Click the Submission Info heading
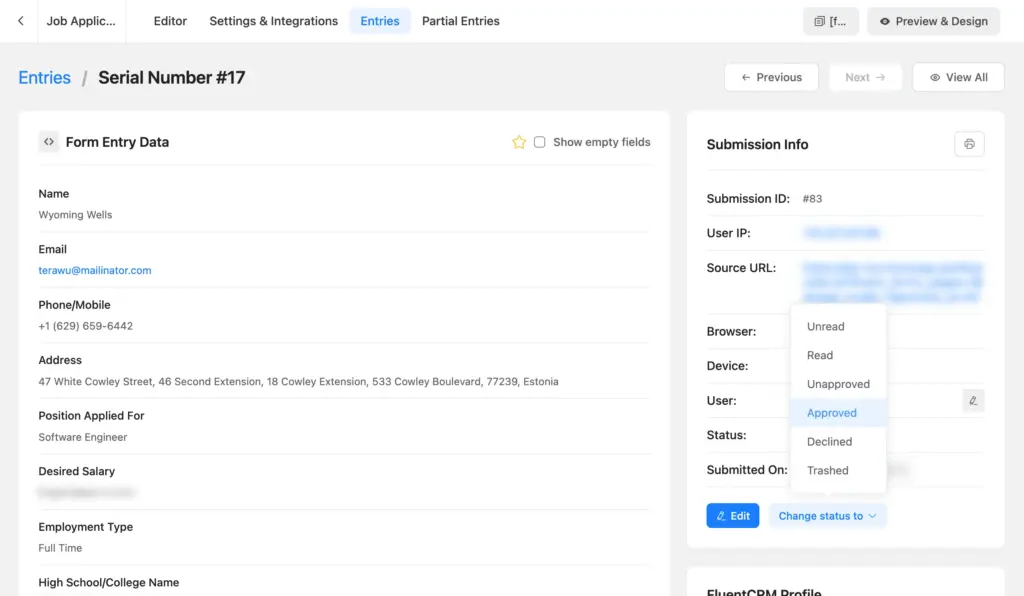The image size is (1024, 596). [758, 144]
